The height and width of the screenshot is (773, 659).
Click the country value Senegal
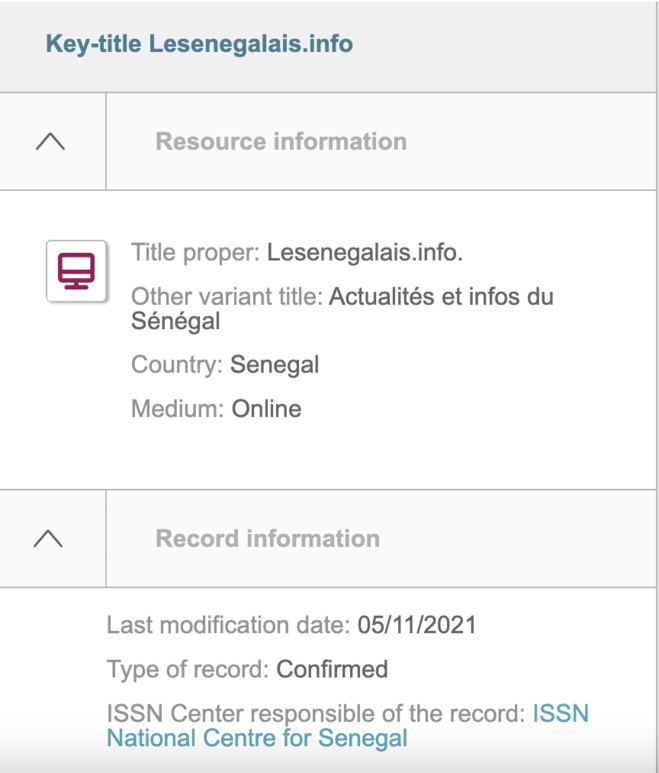pyautogui.click(x=274, y=365)
